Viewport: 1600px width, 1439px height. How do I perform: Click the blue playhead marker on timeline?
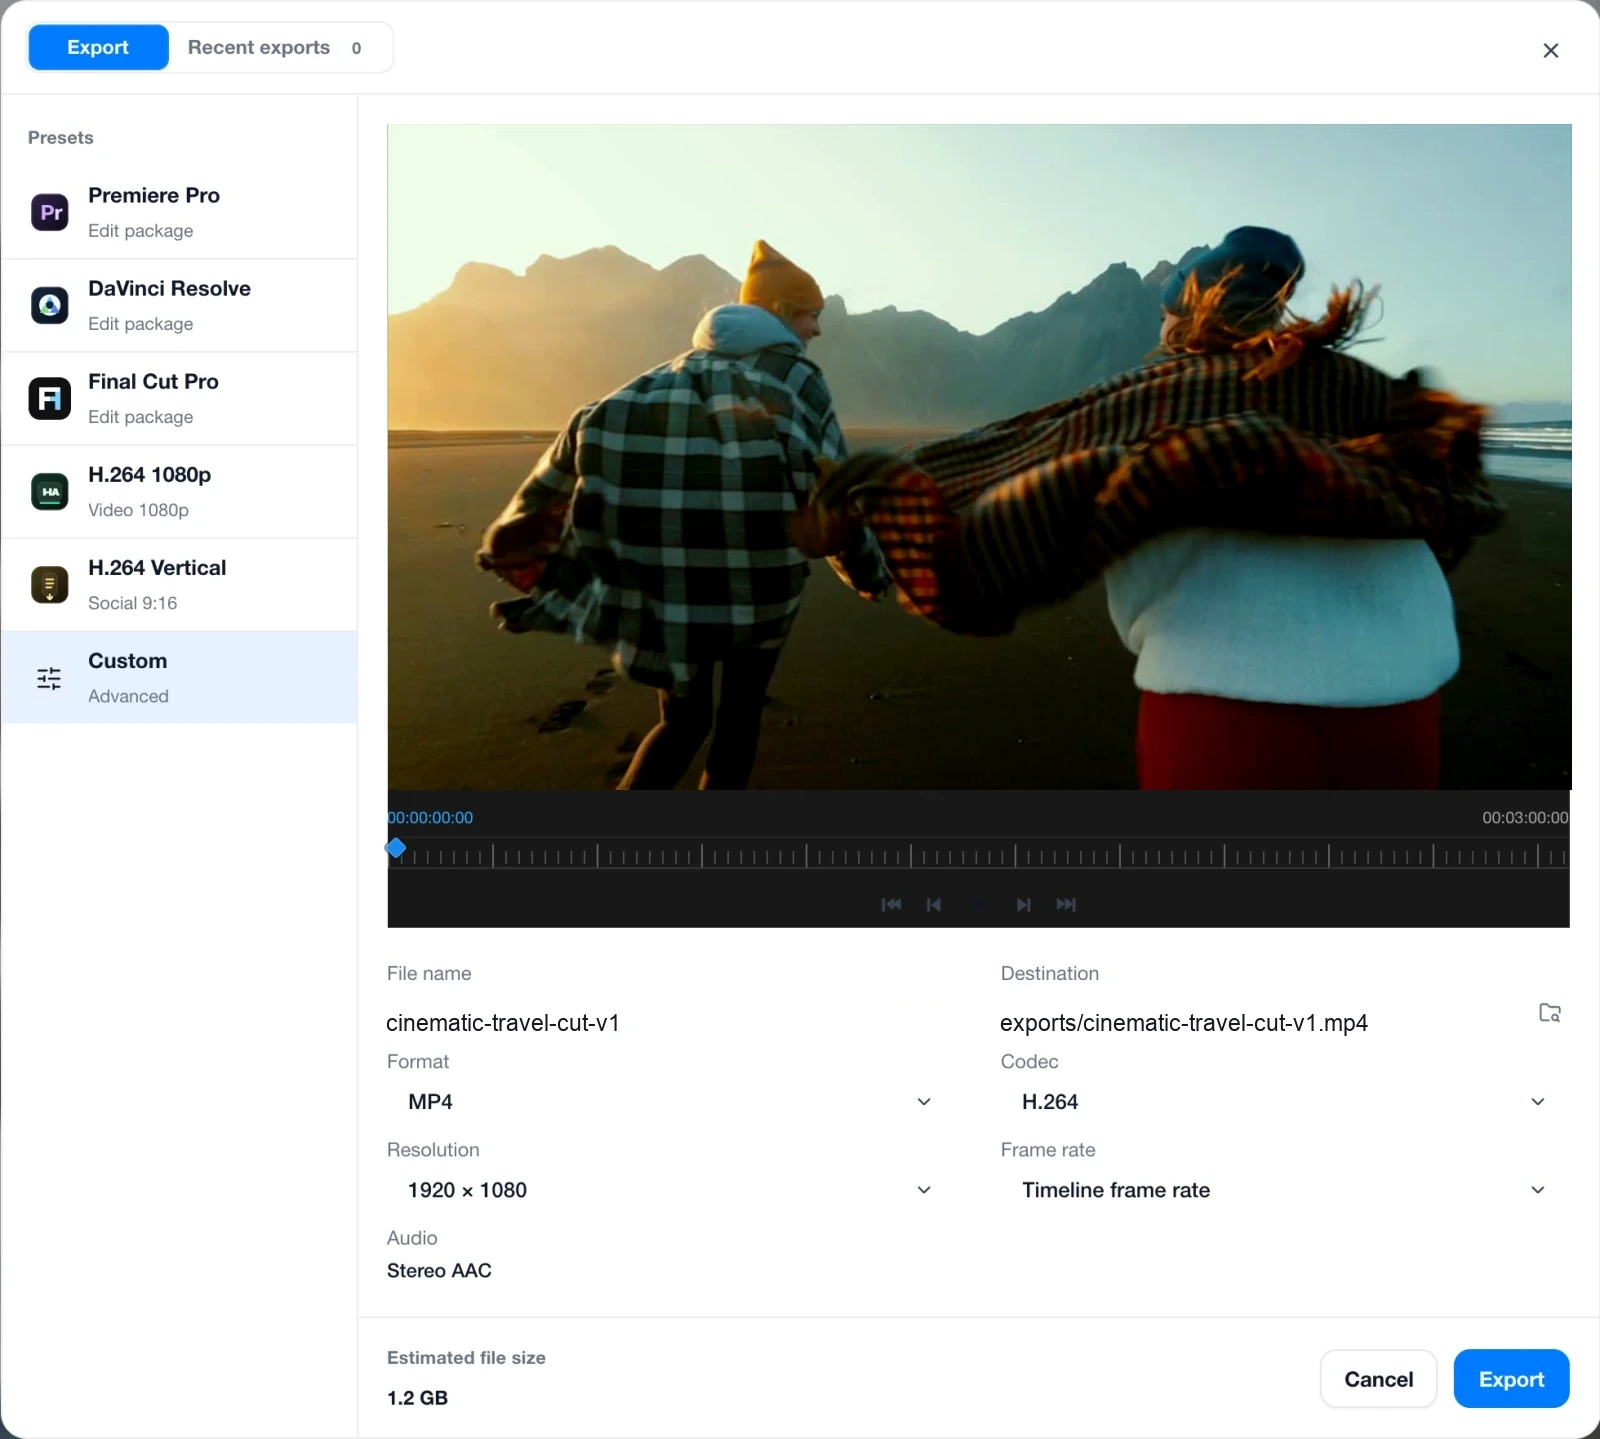point(396,848)
